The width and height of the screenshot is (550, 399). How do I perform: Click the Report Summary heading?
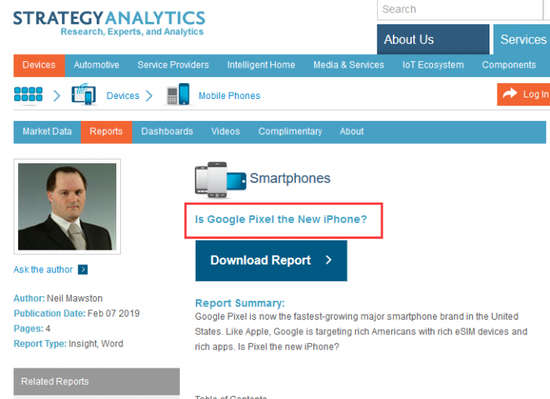240,303
